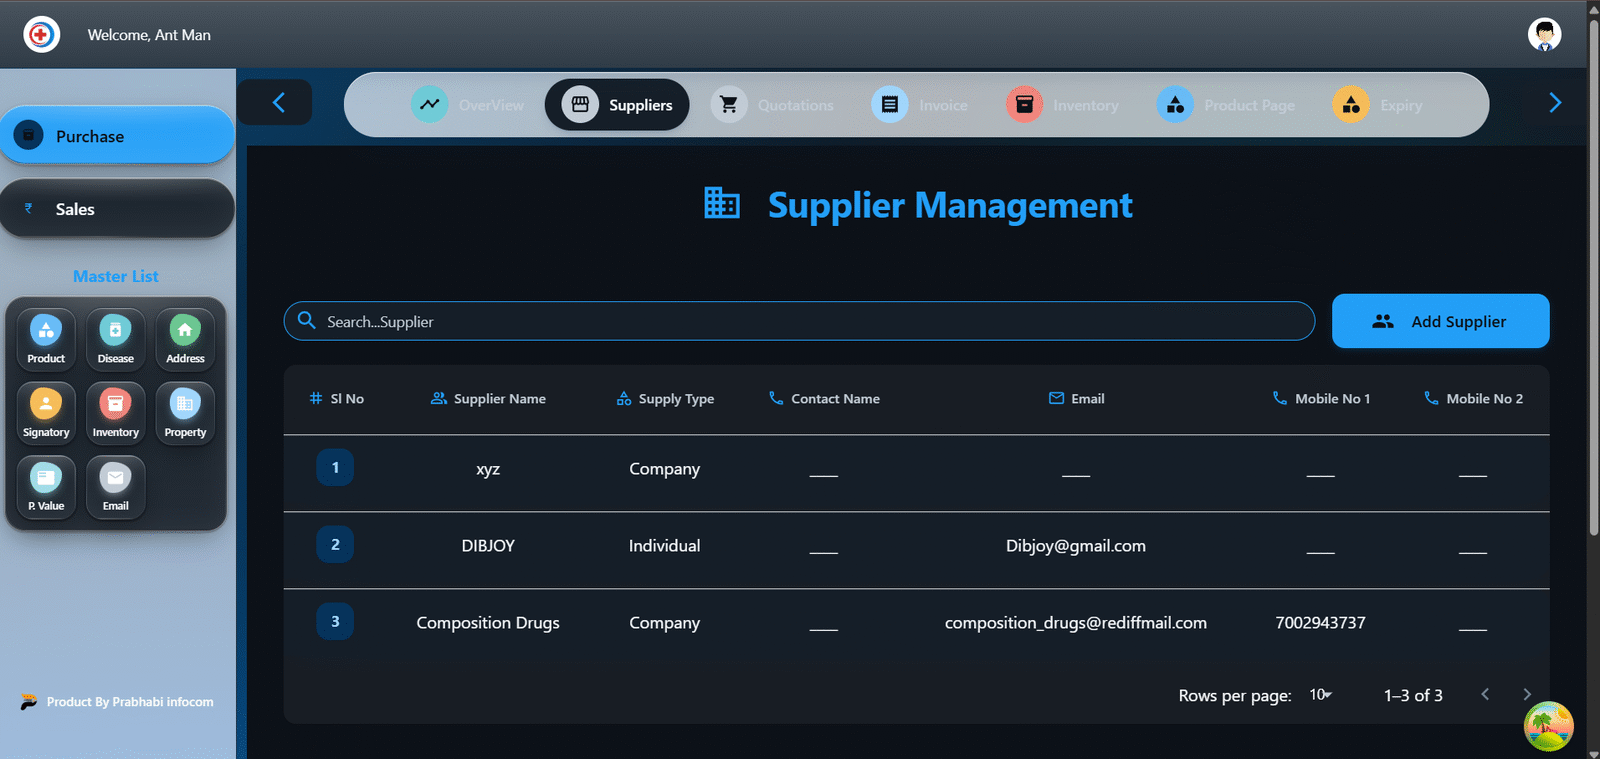The image size is (1600, 759).
Task: Focus the Search Supplier input field
Action: pyautogui.click(x=799, y=321)
